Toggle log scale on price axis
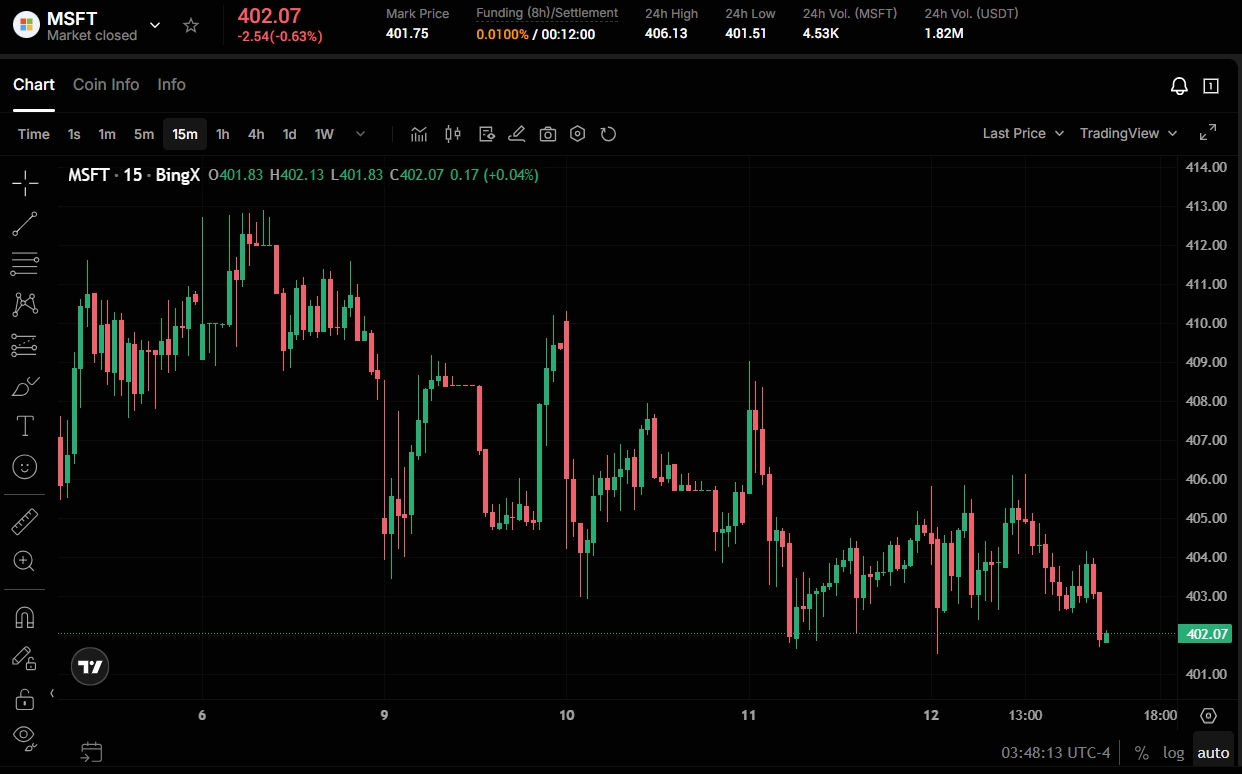 [1173, 753]
